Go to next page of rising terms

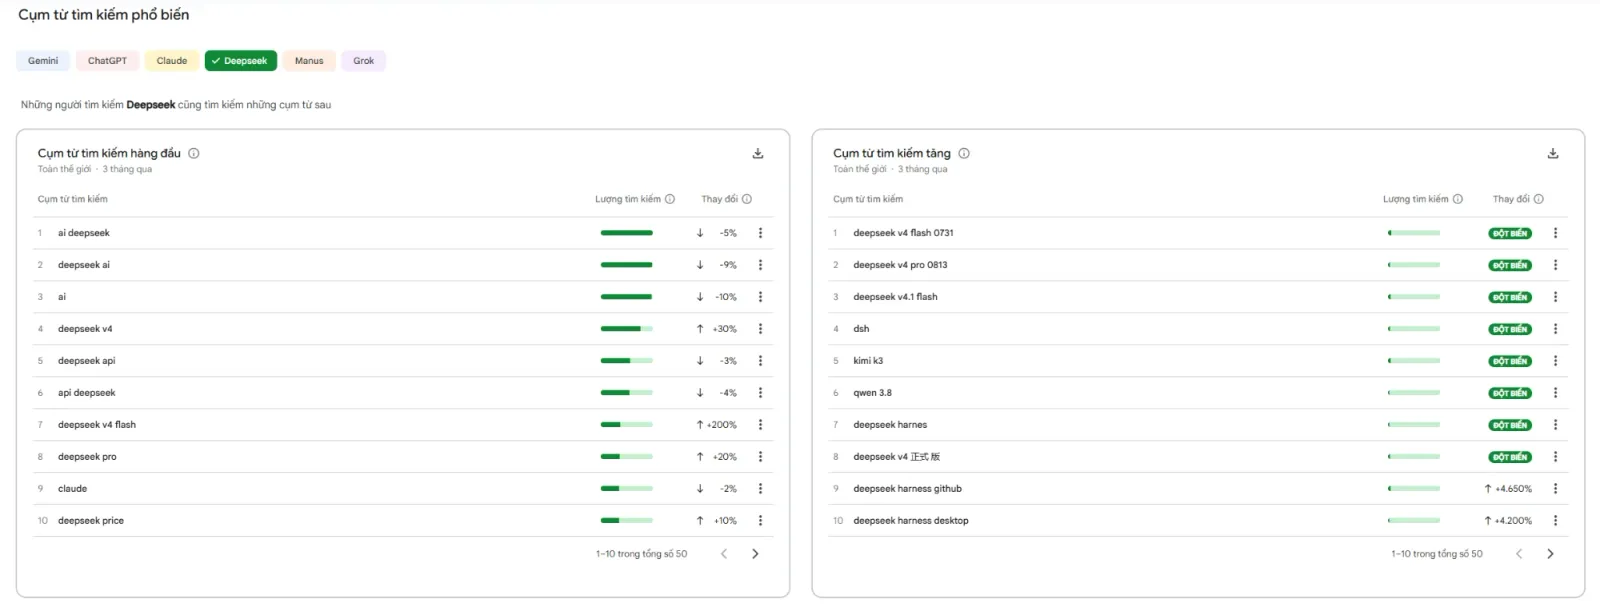point(1550,554)
